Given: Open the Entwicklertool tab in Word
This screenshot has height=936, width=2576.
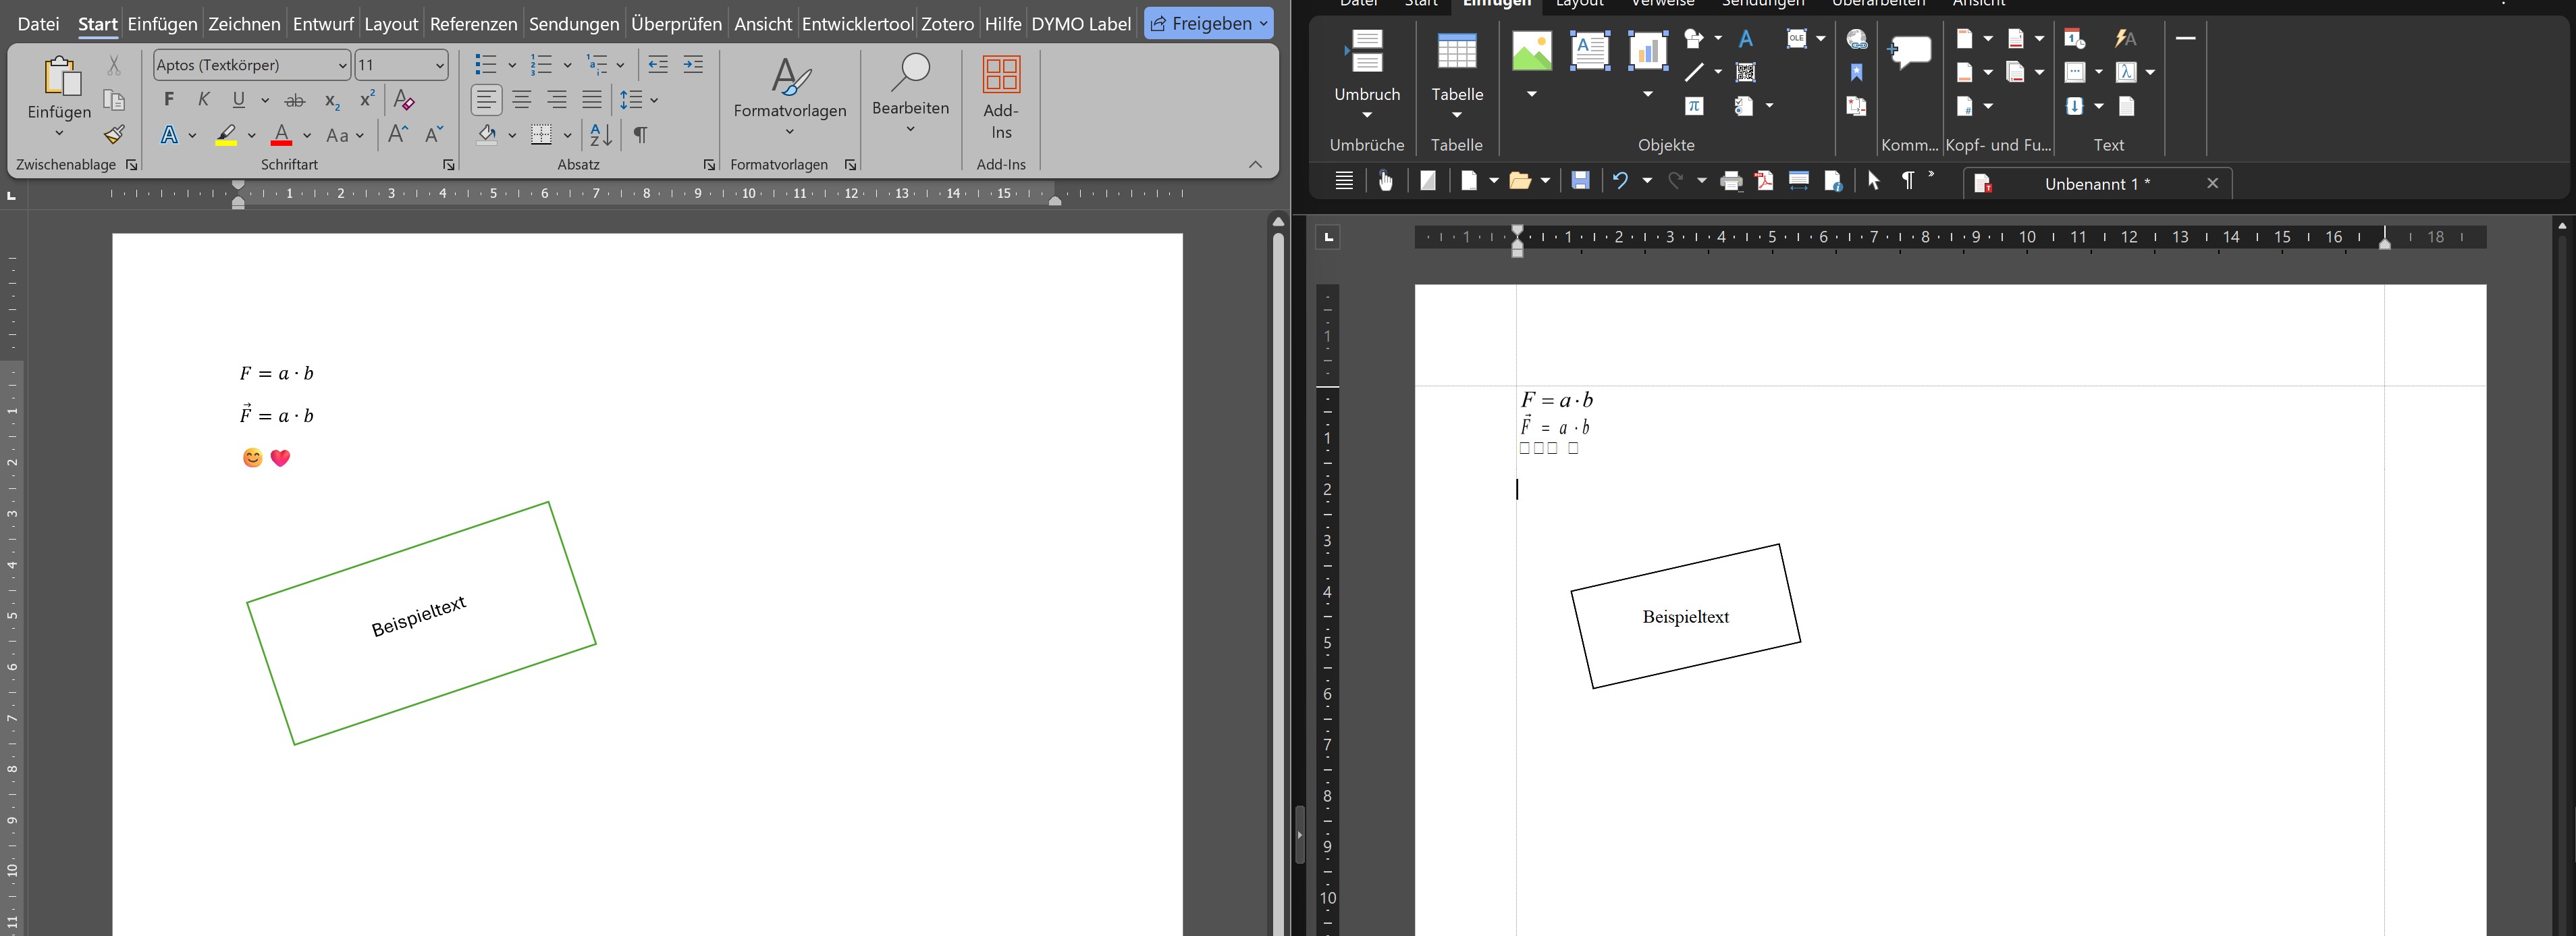Looking at the screenshot, I should point(857,24).
